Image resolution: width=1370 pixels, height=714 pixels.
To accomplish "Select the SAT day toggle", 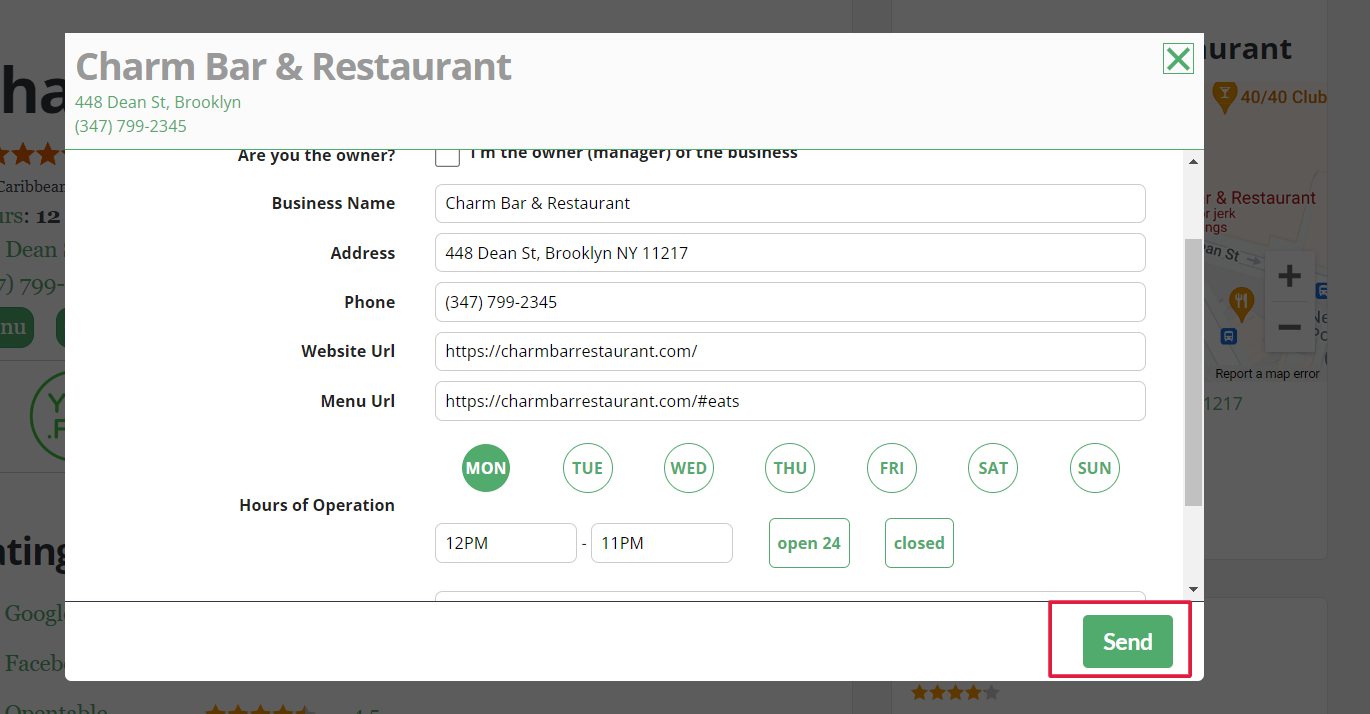I will (x=993, y=468).
